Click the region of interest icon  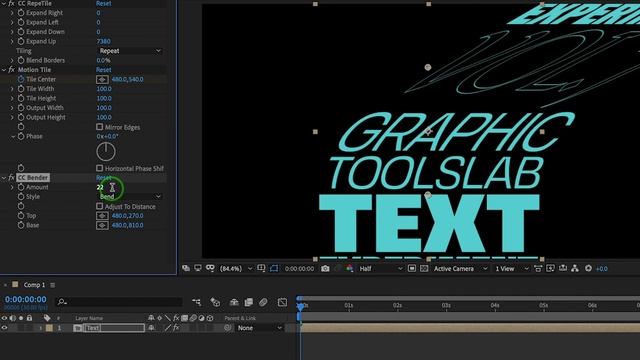pyautogui.click(x=412, y=269)
